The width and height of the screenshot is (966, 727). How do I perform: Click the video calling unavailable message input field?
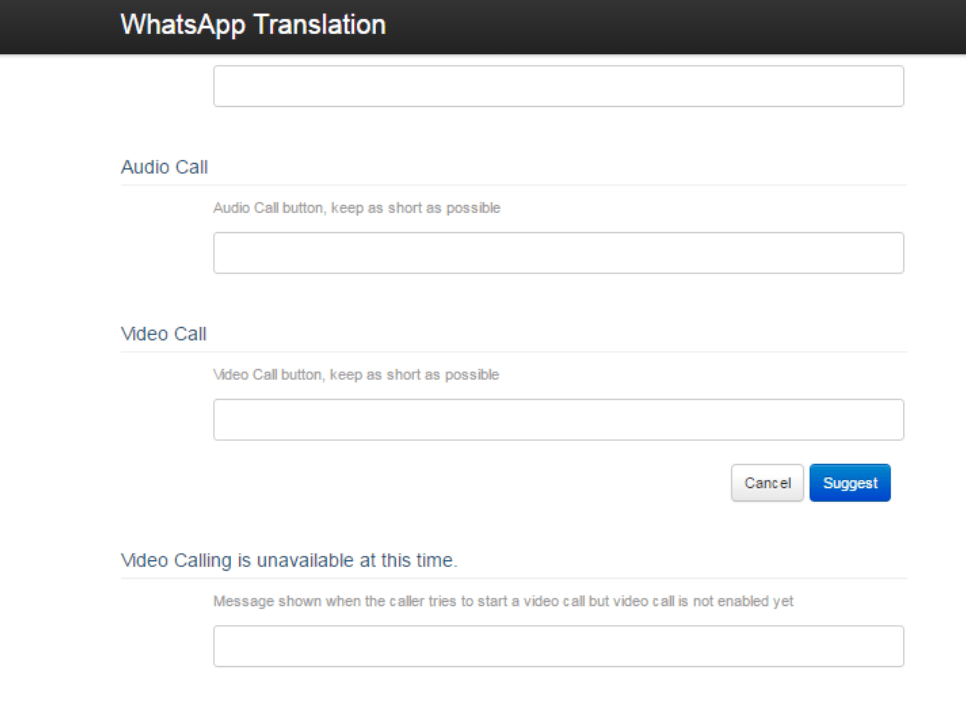point(557,646)
